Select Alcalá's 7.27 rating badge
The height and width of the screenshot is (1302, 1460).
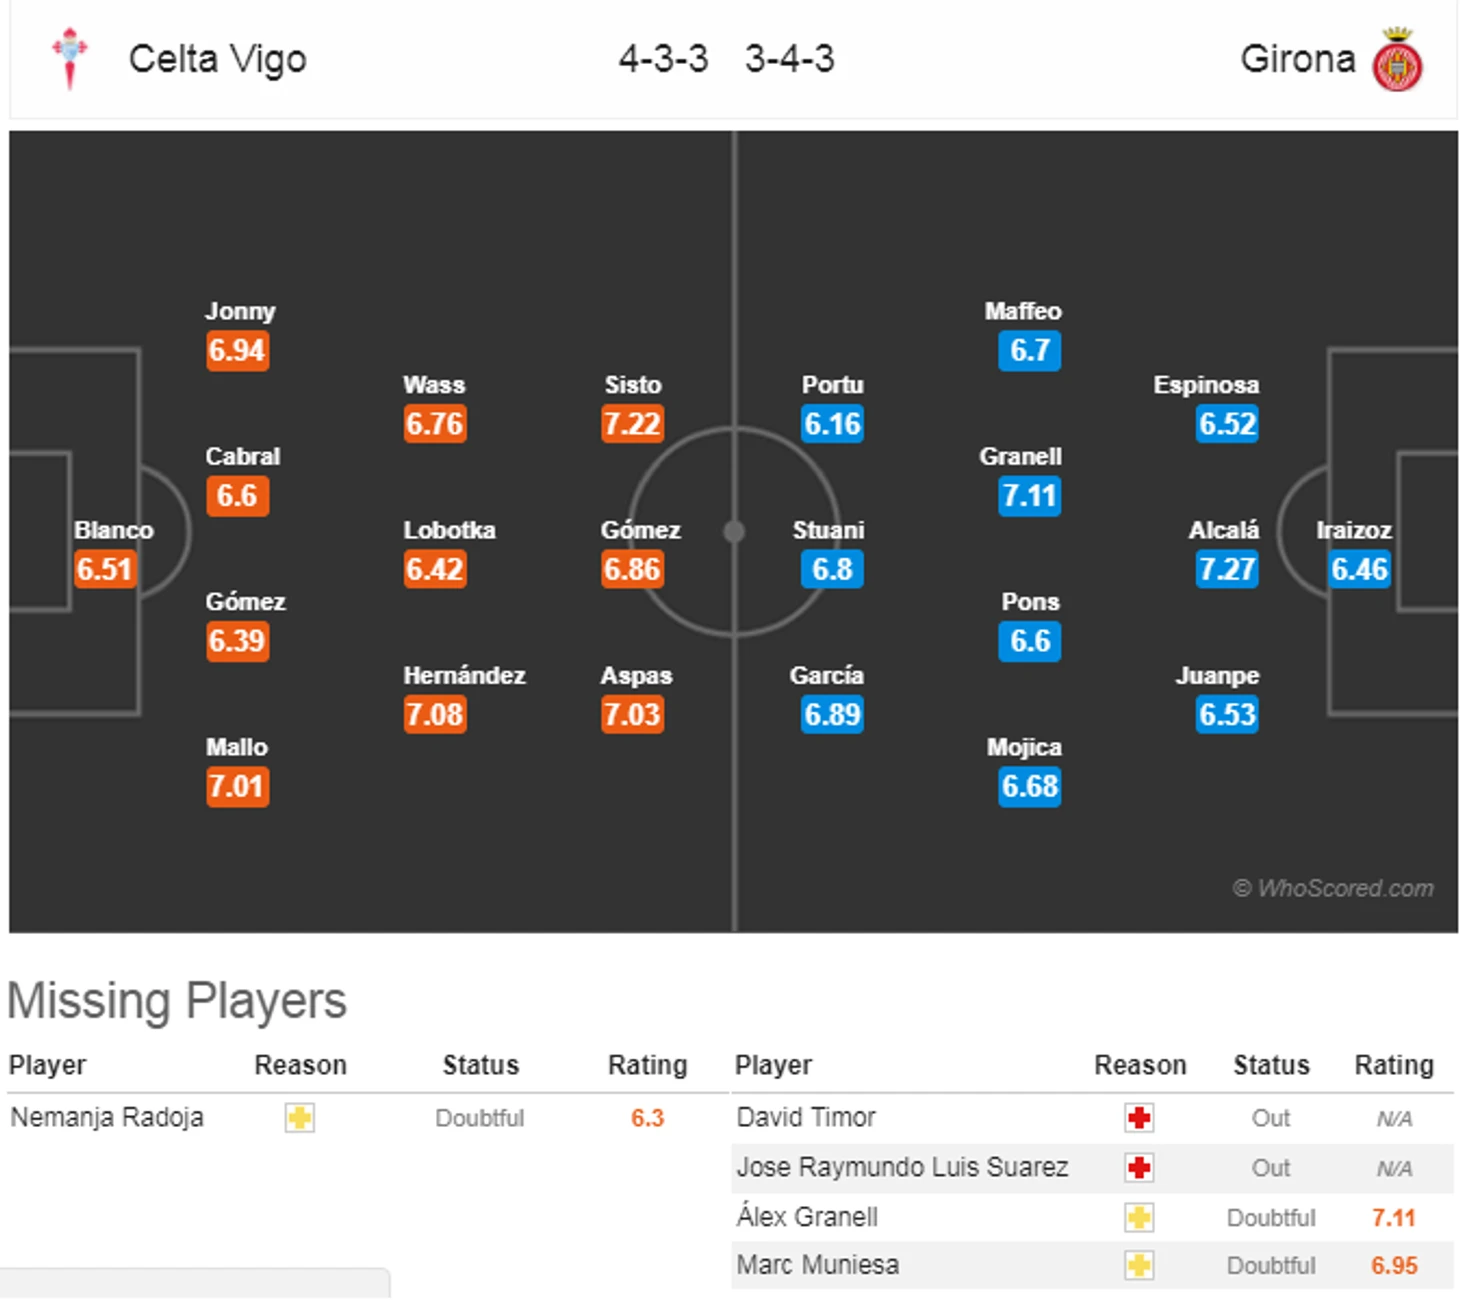pyautogui.click(x=1227, y=569)
